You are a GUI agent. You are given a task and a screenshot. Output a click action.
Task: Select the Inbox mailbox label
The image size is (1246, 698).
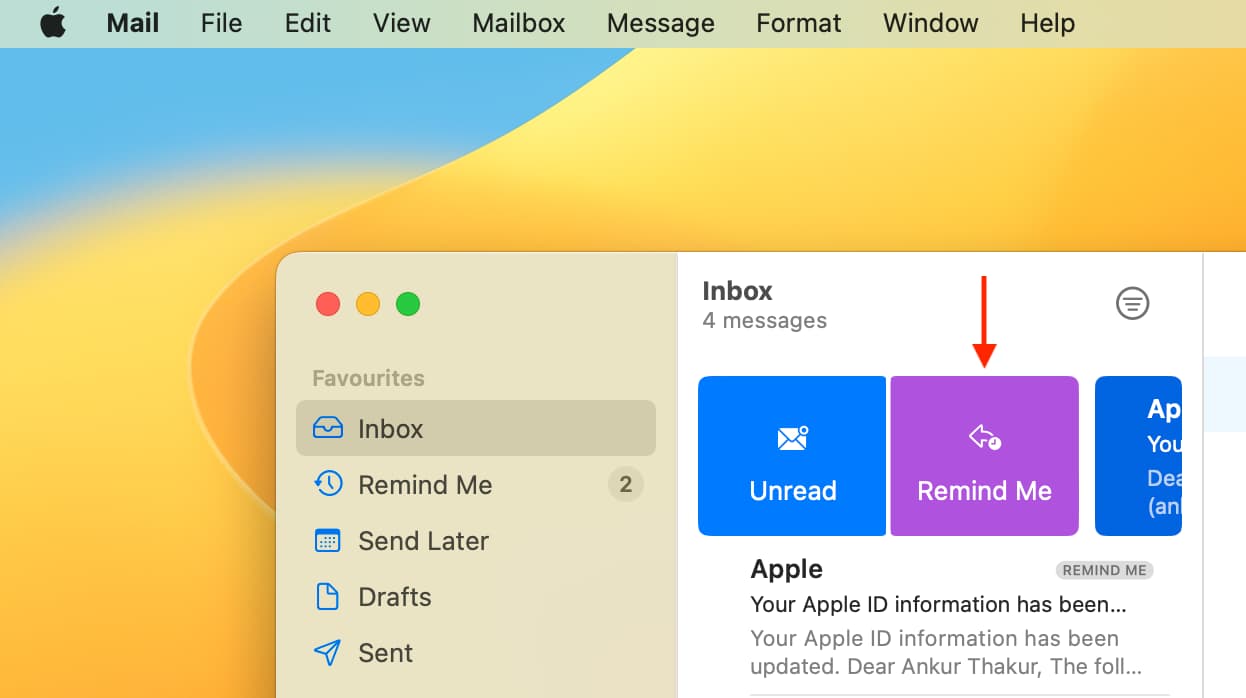[x=391, y=429]
